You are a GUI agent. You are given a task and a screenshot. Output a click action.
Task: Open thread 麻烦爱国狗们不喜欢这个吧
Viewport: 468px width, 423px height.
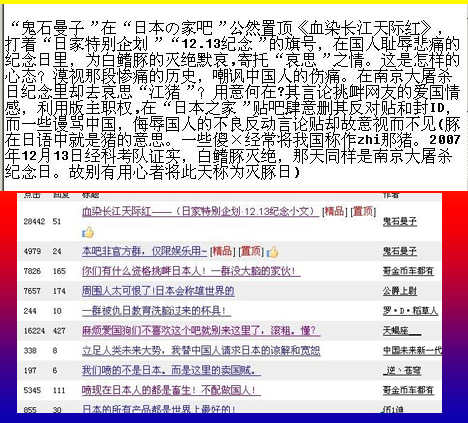tap(201, 330)
